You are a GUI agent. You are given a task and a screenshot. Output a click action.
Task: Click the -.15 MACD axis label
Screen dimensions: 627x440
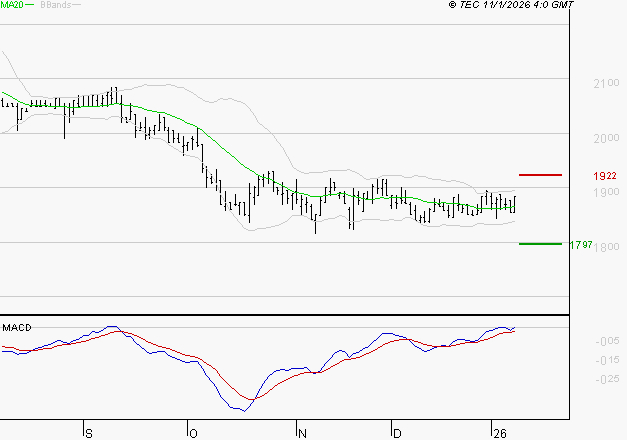[x=604, y=360]
